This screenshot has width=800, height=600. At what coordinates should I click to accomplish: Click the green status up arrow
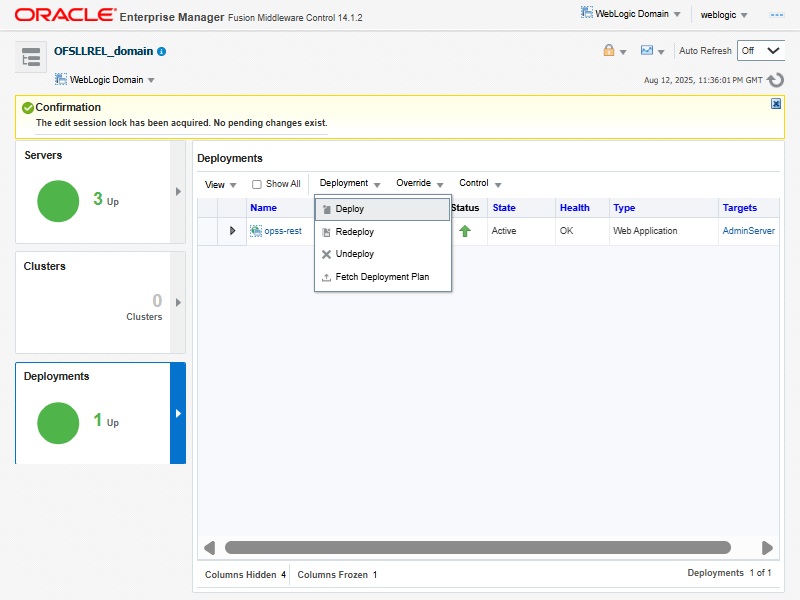[464, 231]
